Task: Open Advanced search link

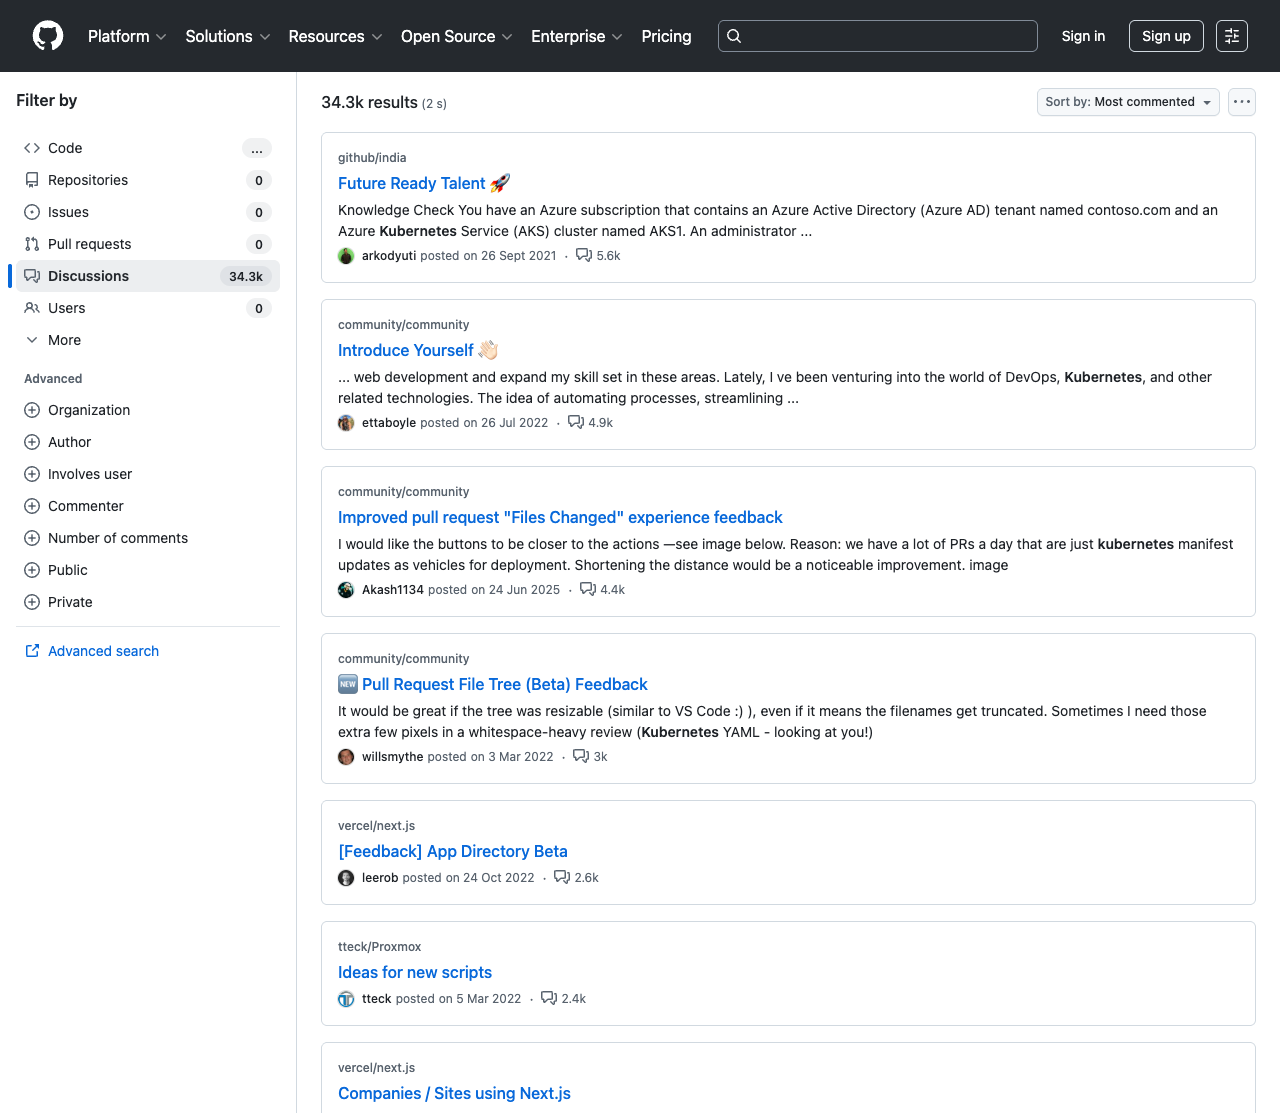Action: [x=104, y=651]
